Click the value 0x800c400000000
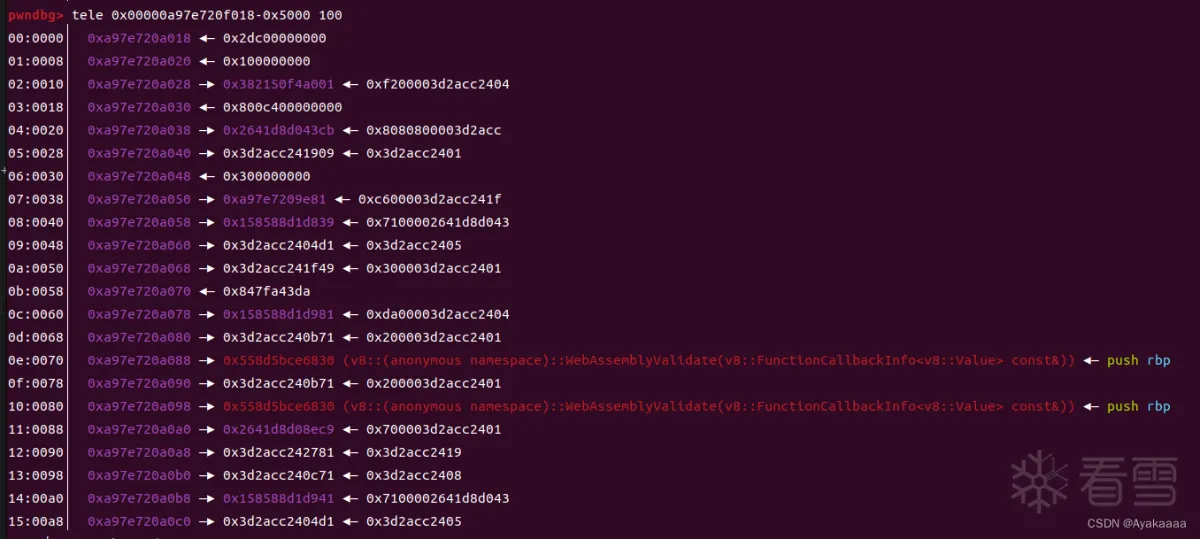 pos(282,107)
